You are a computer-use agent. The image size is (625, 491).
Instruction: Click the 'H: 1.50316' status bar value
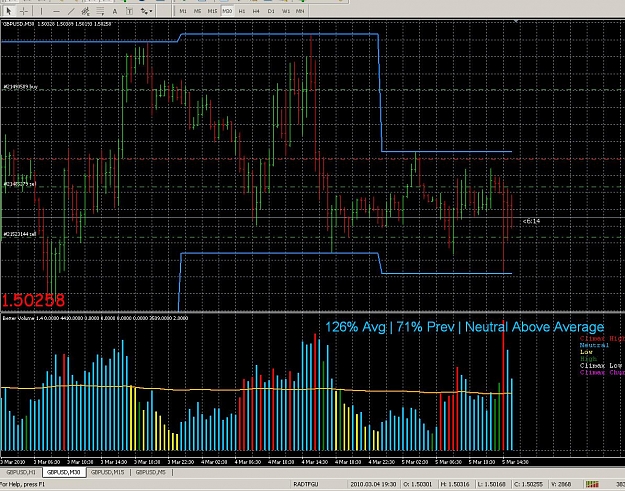pos(455,484)
